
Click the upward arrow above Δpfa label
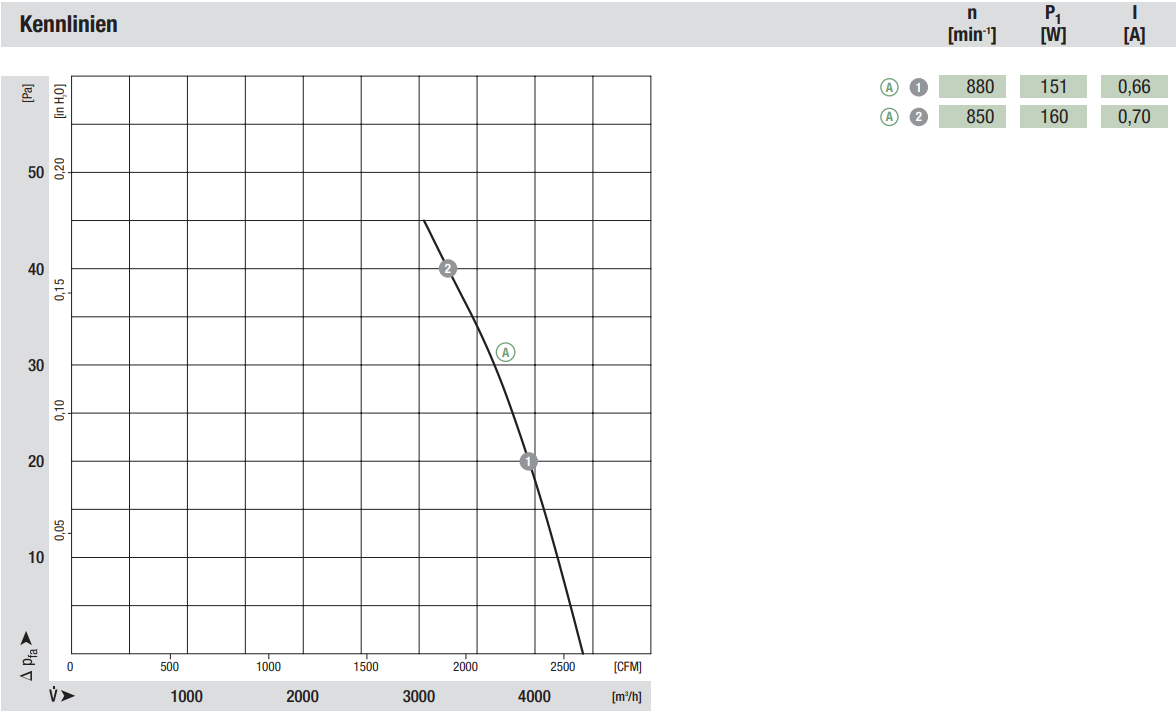[27, 638]
